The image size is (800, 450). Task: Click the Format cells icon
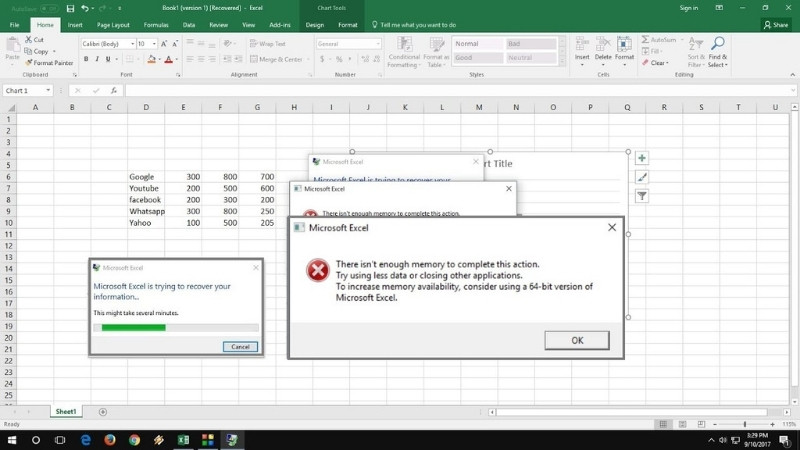click(x=624, y=44)
